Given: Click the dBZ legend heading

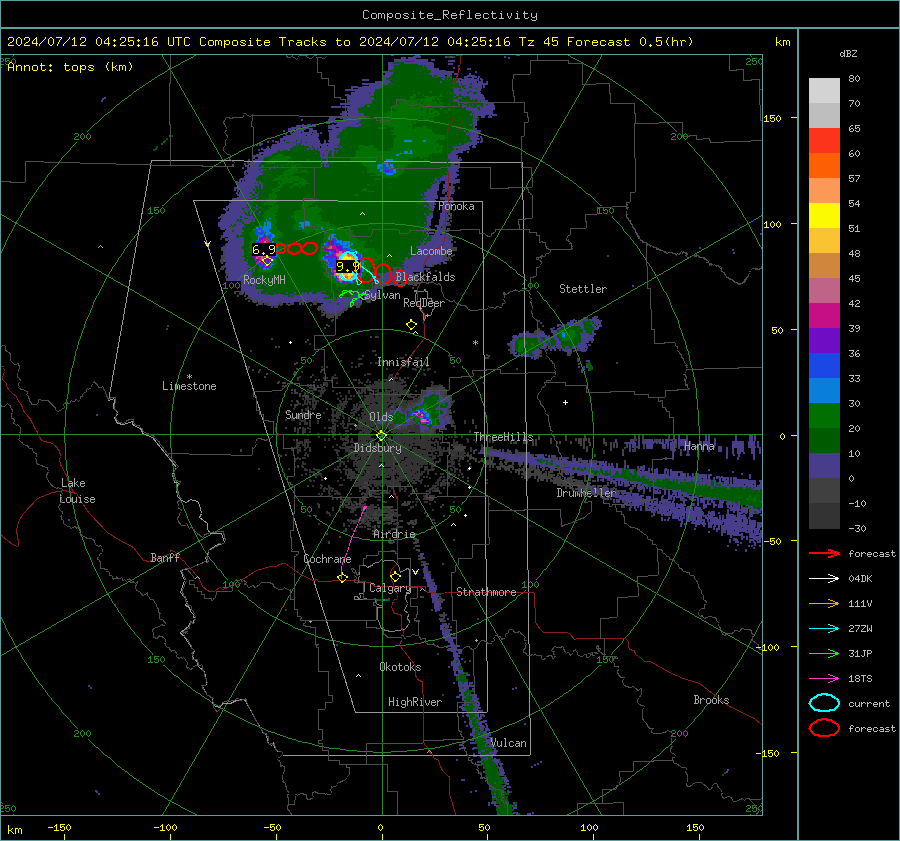Looking at the screenshot, I should click(x=848, y=54).
